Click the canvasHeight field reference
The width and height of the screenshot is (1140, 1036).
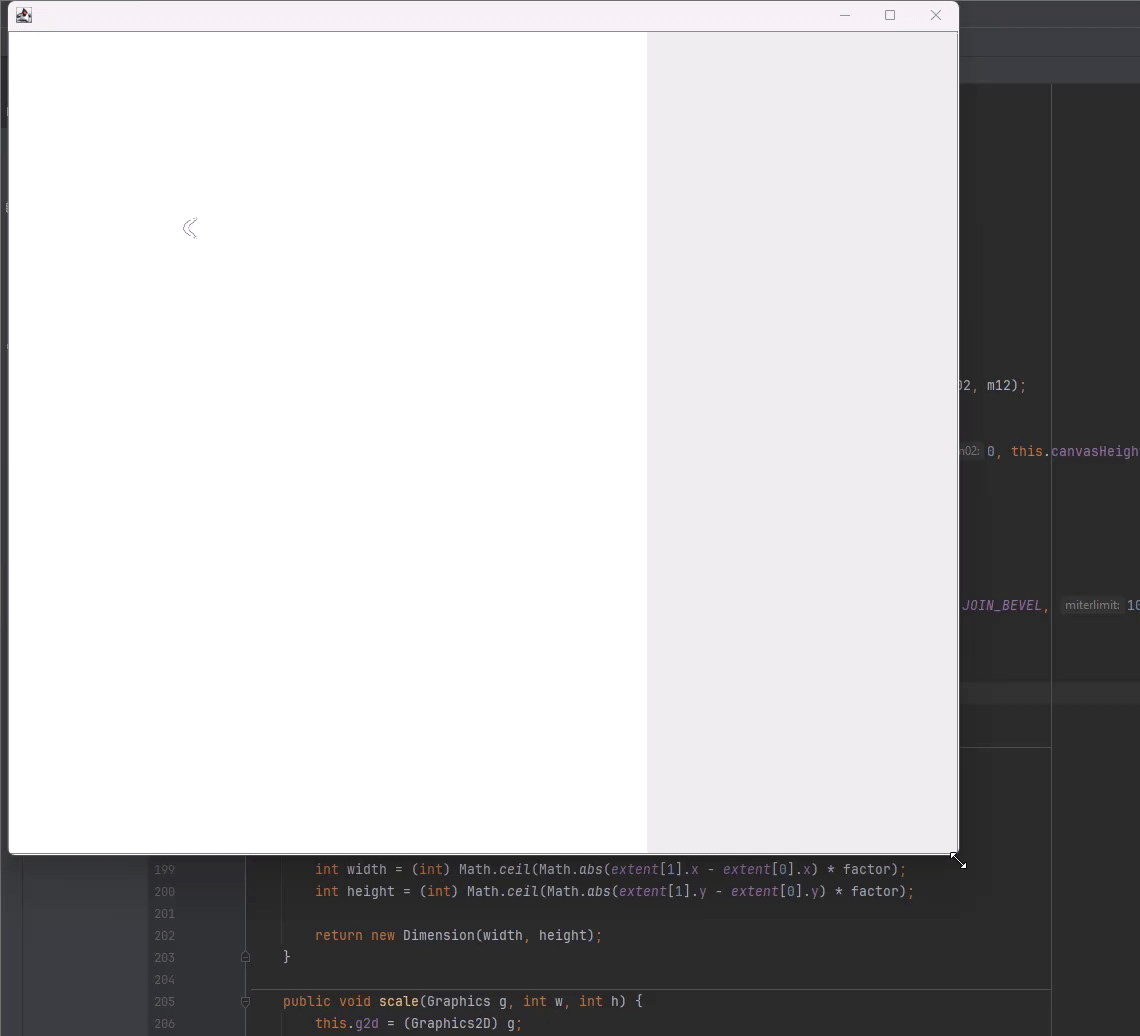pos(1094,451)
